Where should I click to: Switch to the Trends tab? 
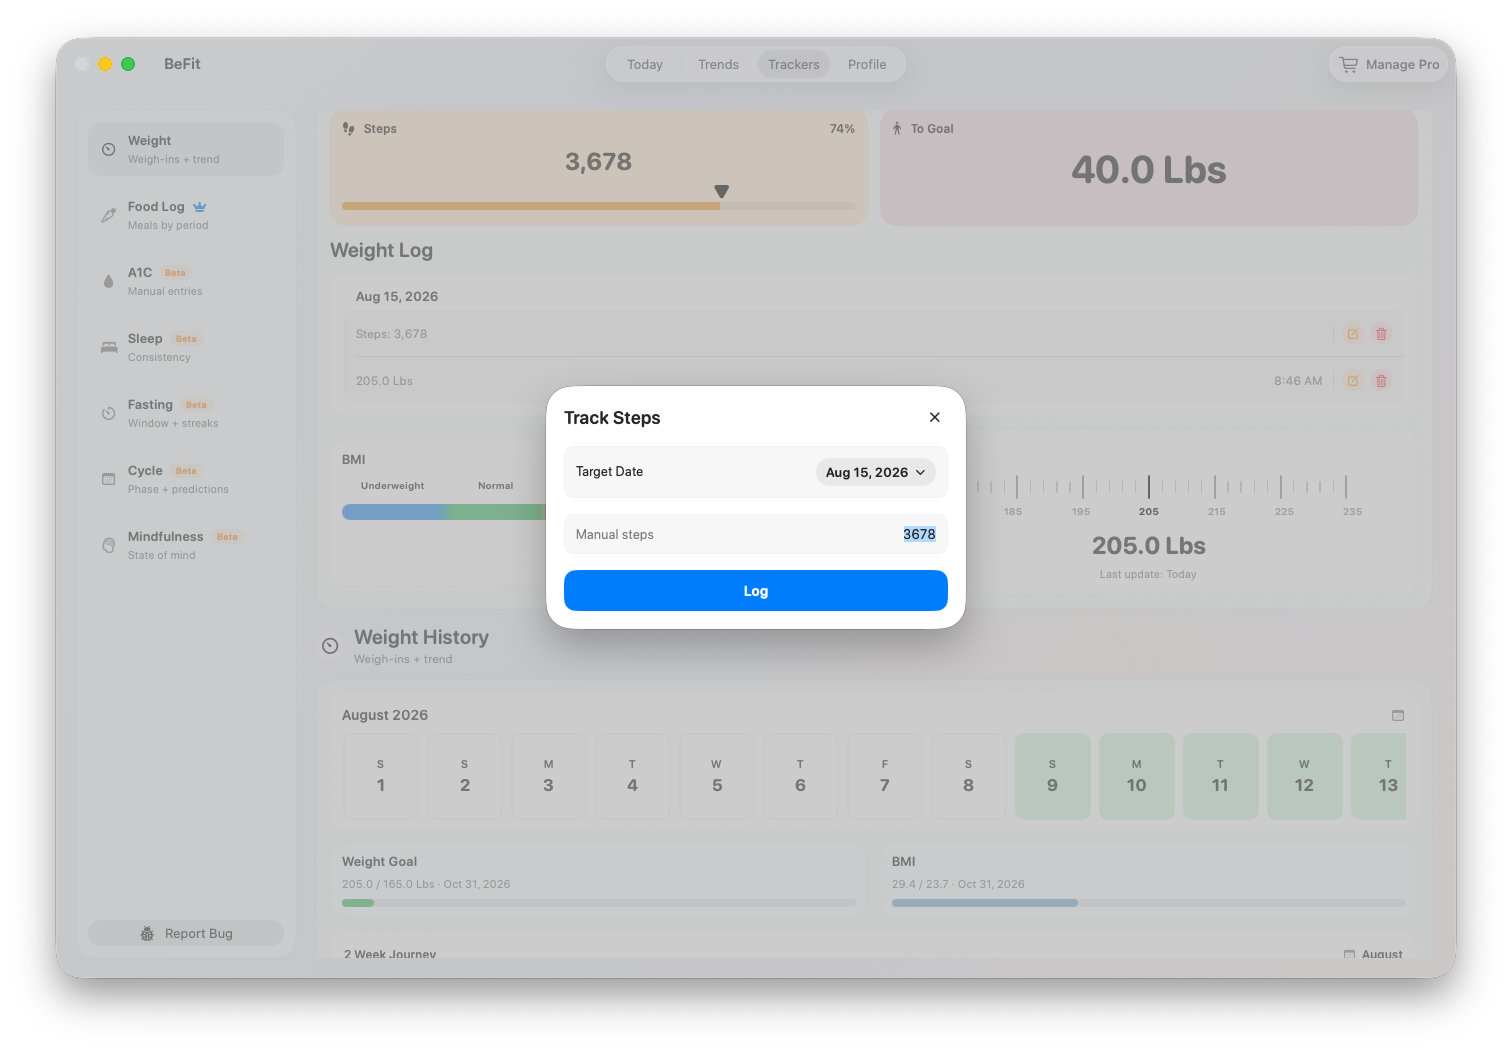coord(718,64)
